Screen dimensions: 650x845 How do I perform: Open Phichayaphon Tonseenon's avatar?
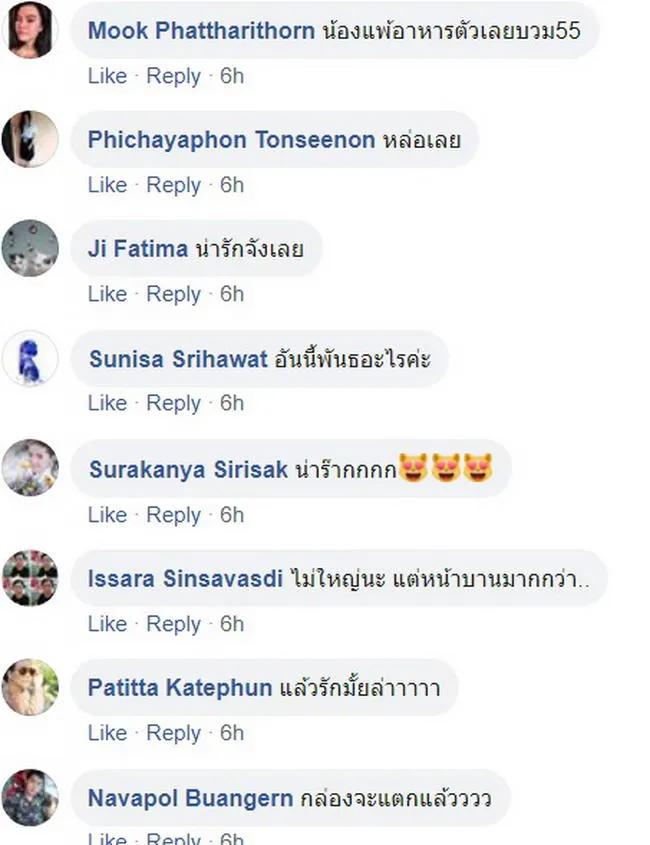30,139
